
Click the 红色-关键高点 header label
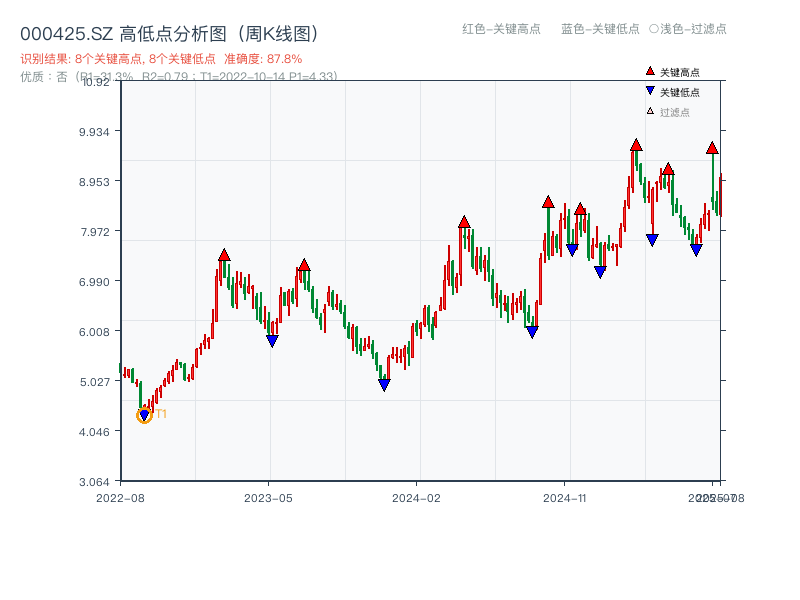tap(501, 29)
